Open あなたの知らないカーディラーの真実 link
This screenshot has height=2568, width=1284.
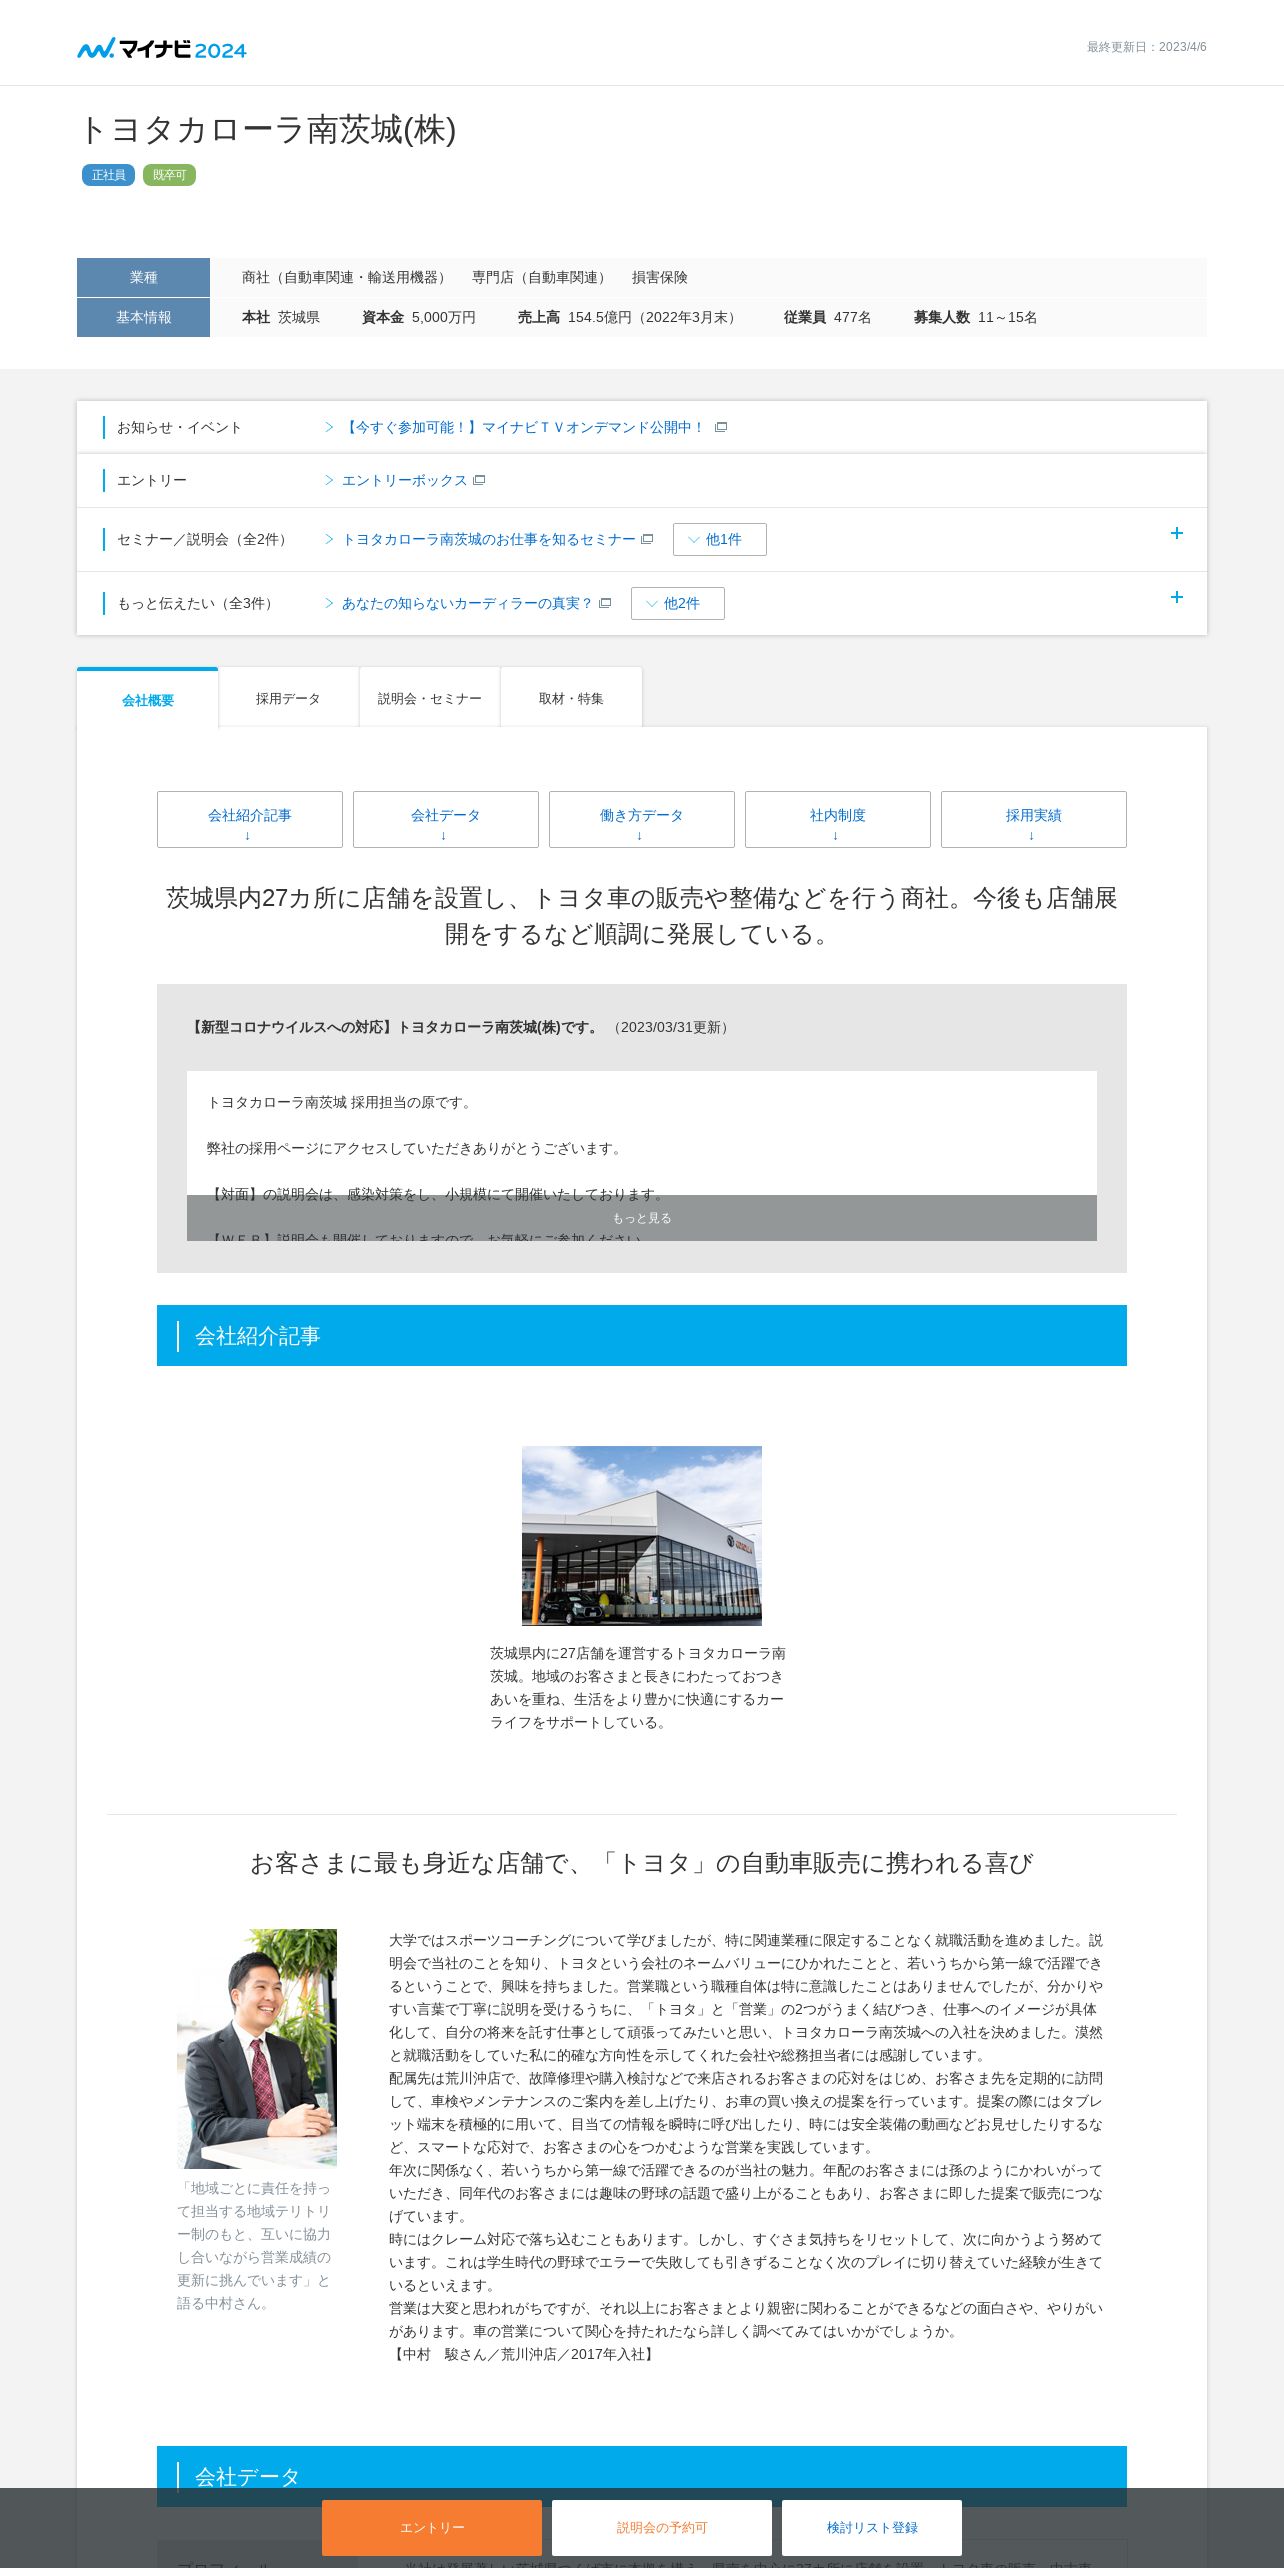tap(467, 603)
